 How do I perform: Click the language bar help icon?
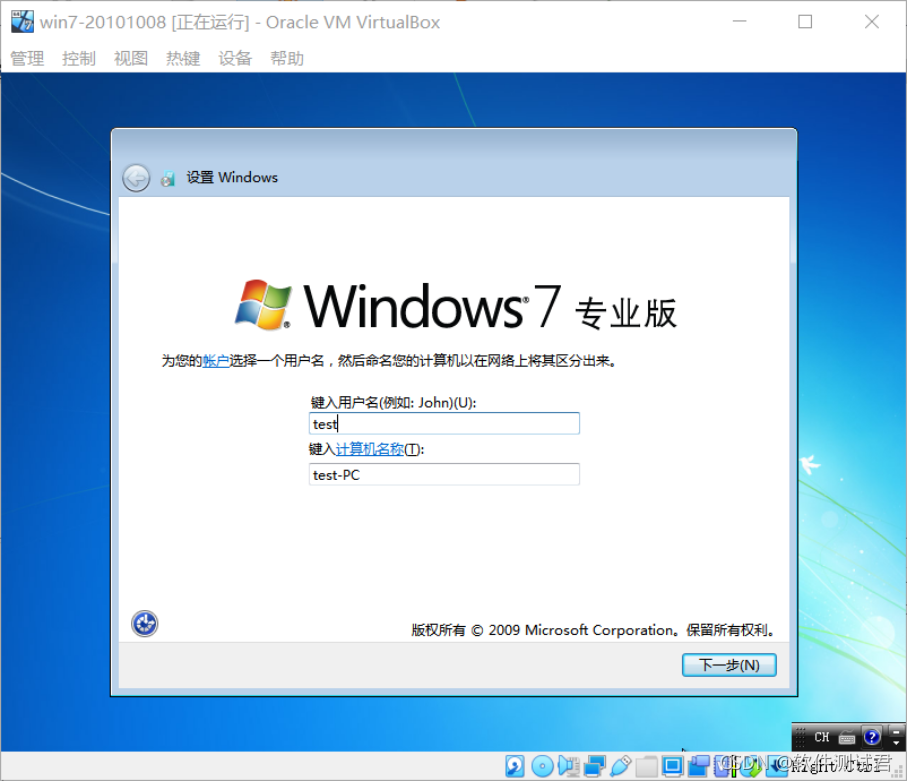[872, 737]
